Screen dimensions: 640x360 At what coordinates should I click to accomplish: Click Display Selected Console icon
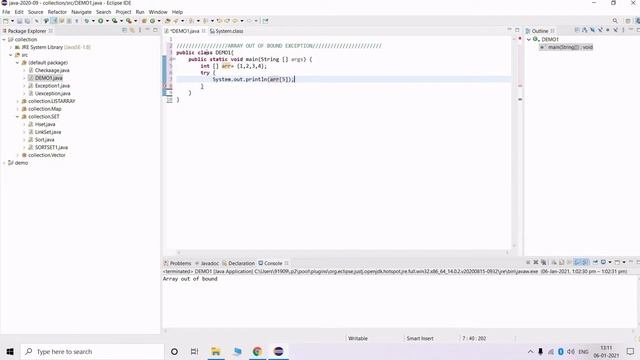pyautogui.click(x=603, y=262)
